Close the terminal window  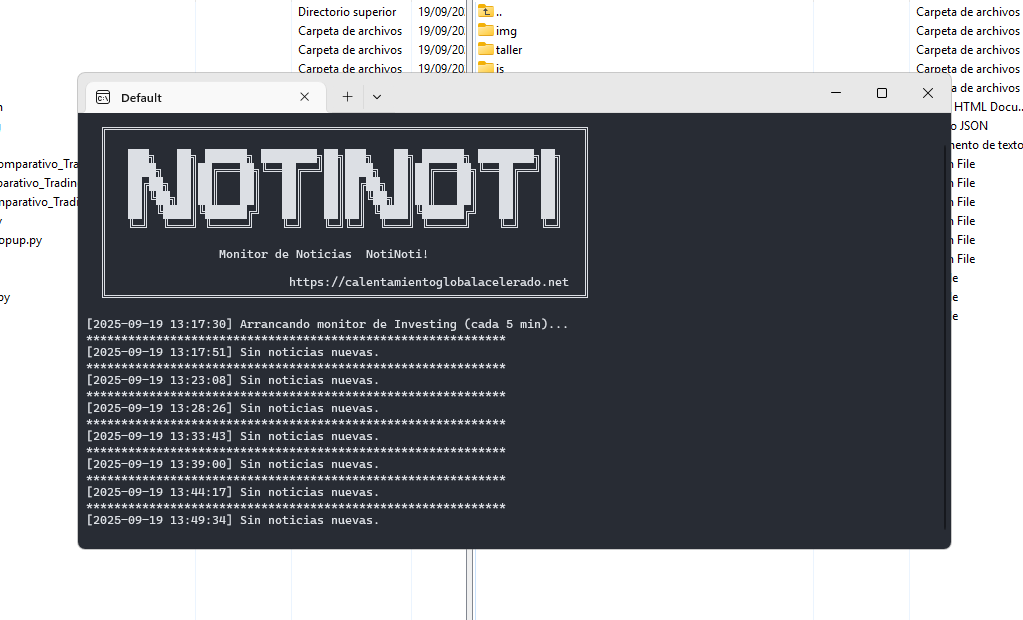coord(927,93)
